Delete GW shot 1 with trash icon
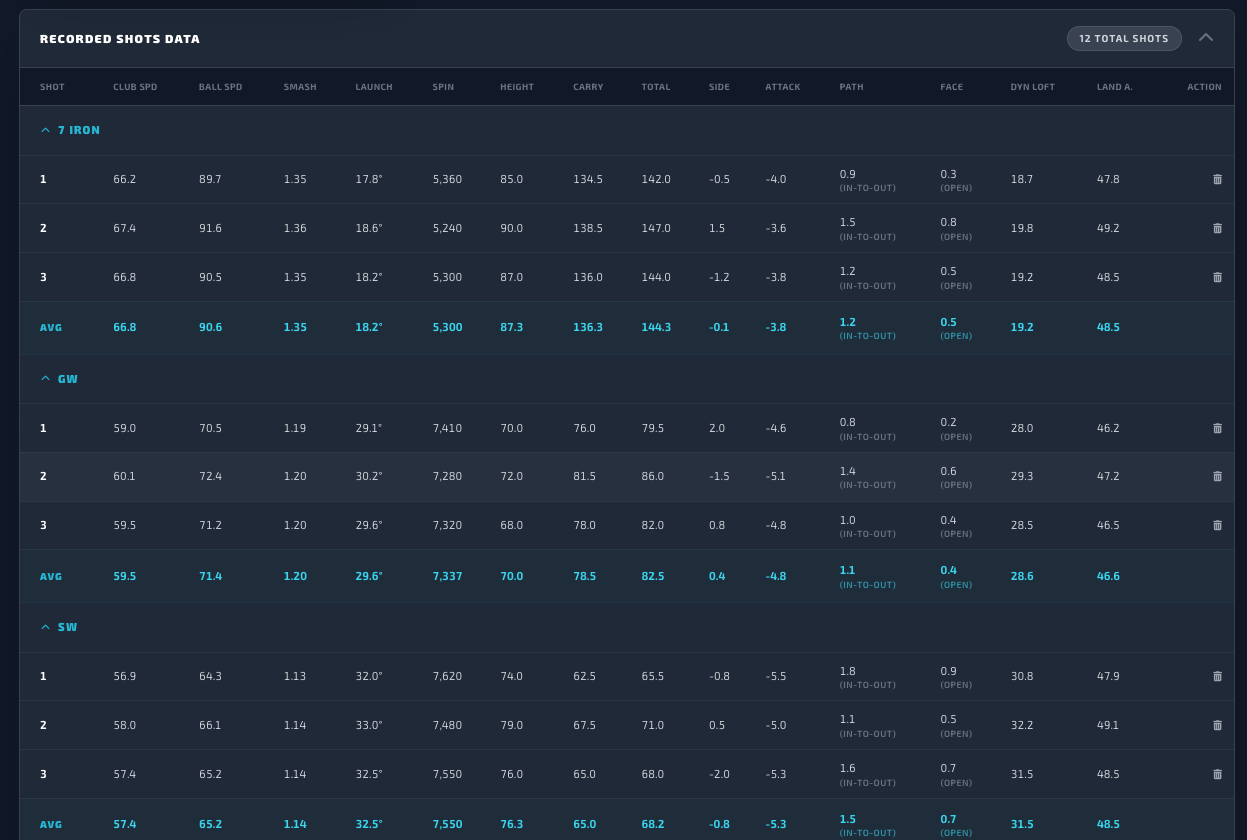The width and height of the screenshot is (1247, 840). coord(1217,428)
